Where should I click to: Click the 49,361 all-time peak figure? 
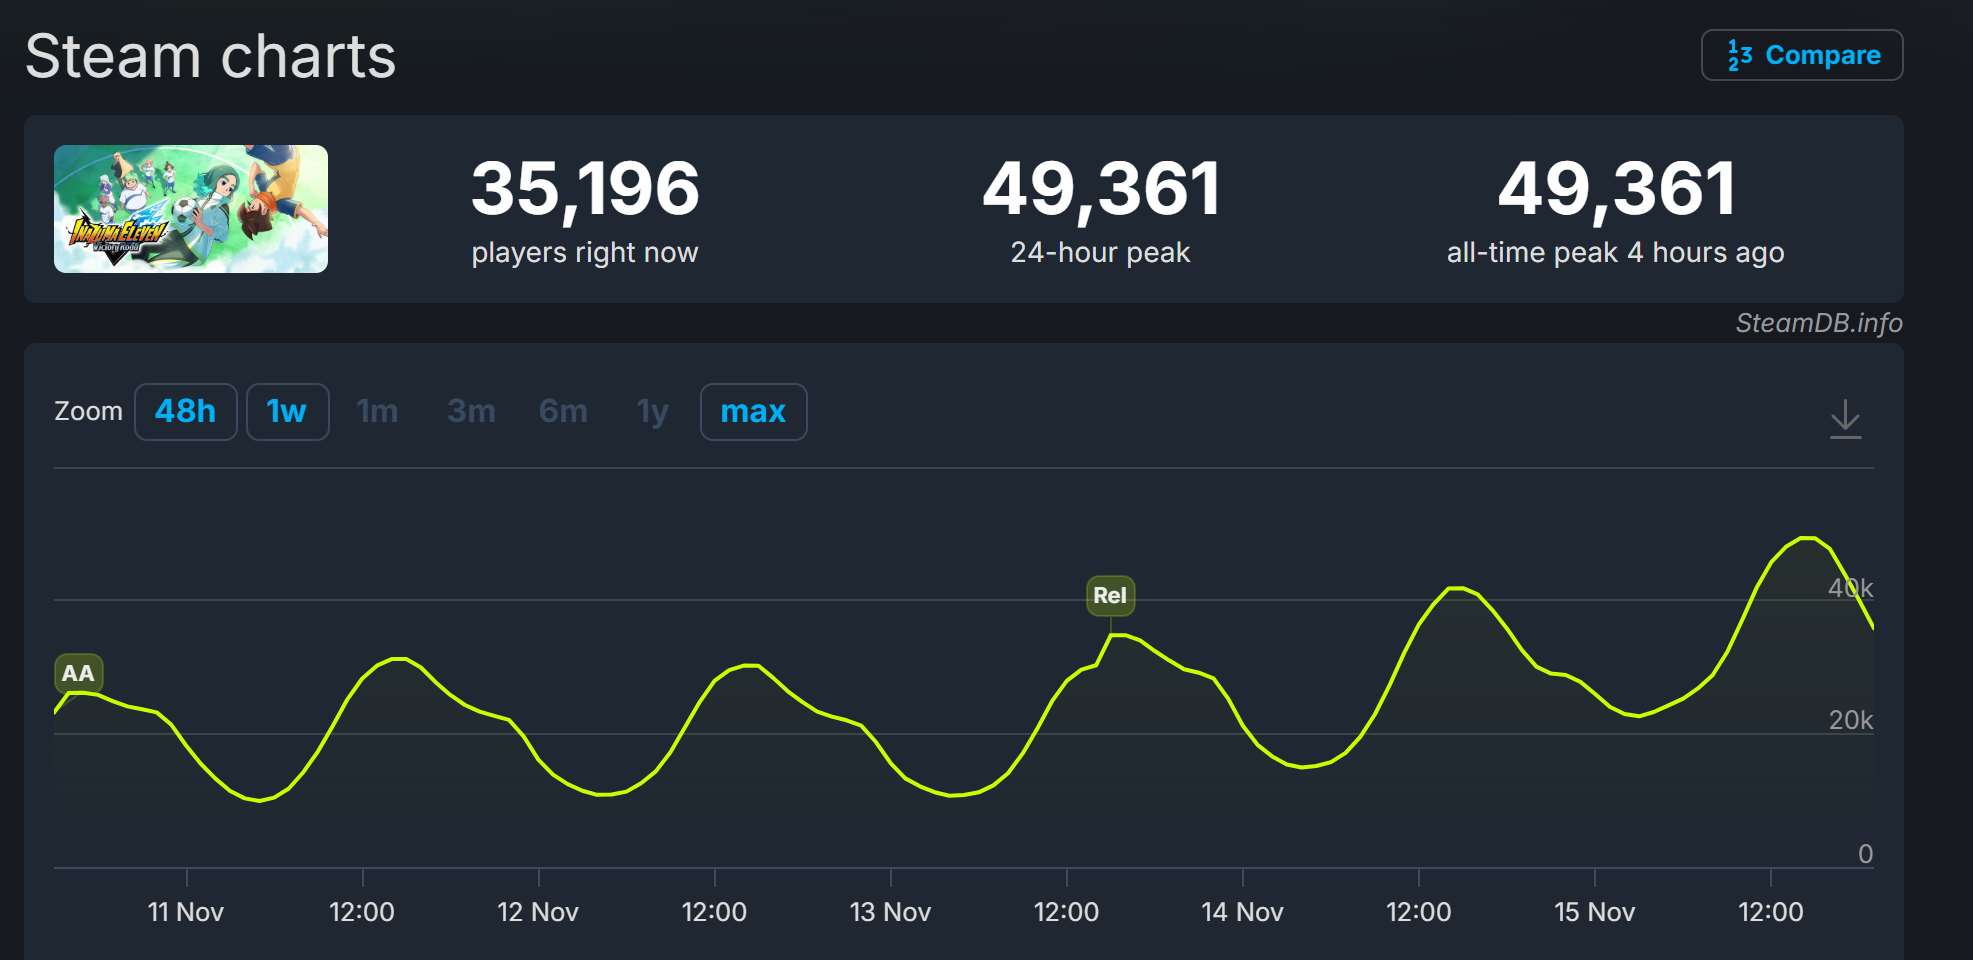click(1616, 189)
